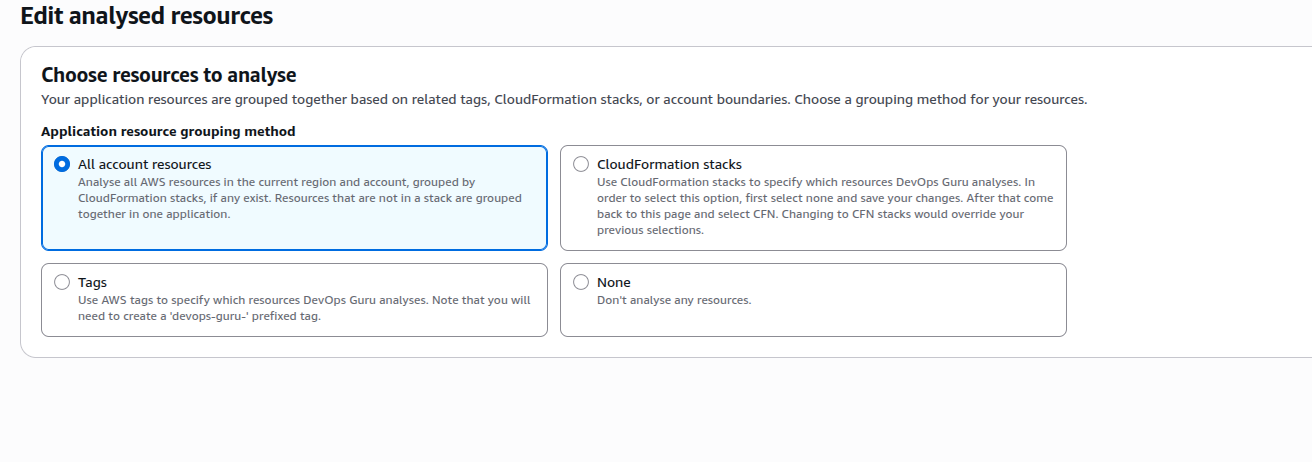Click the 'Edit analysed resources' page title

pyautogui.click(x=146, y=16)
